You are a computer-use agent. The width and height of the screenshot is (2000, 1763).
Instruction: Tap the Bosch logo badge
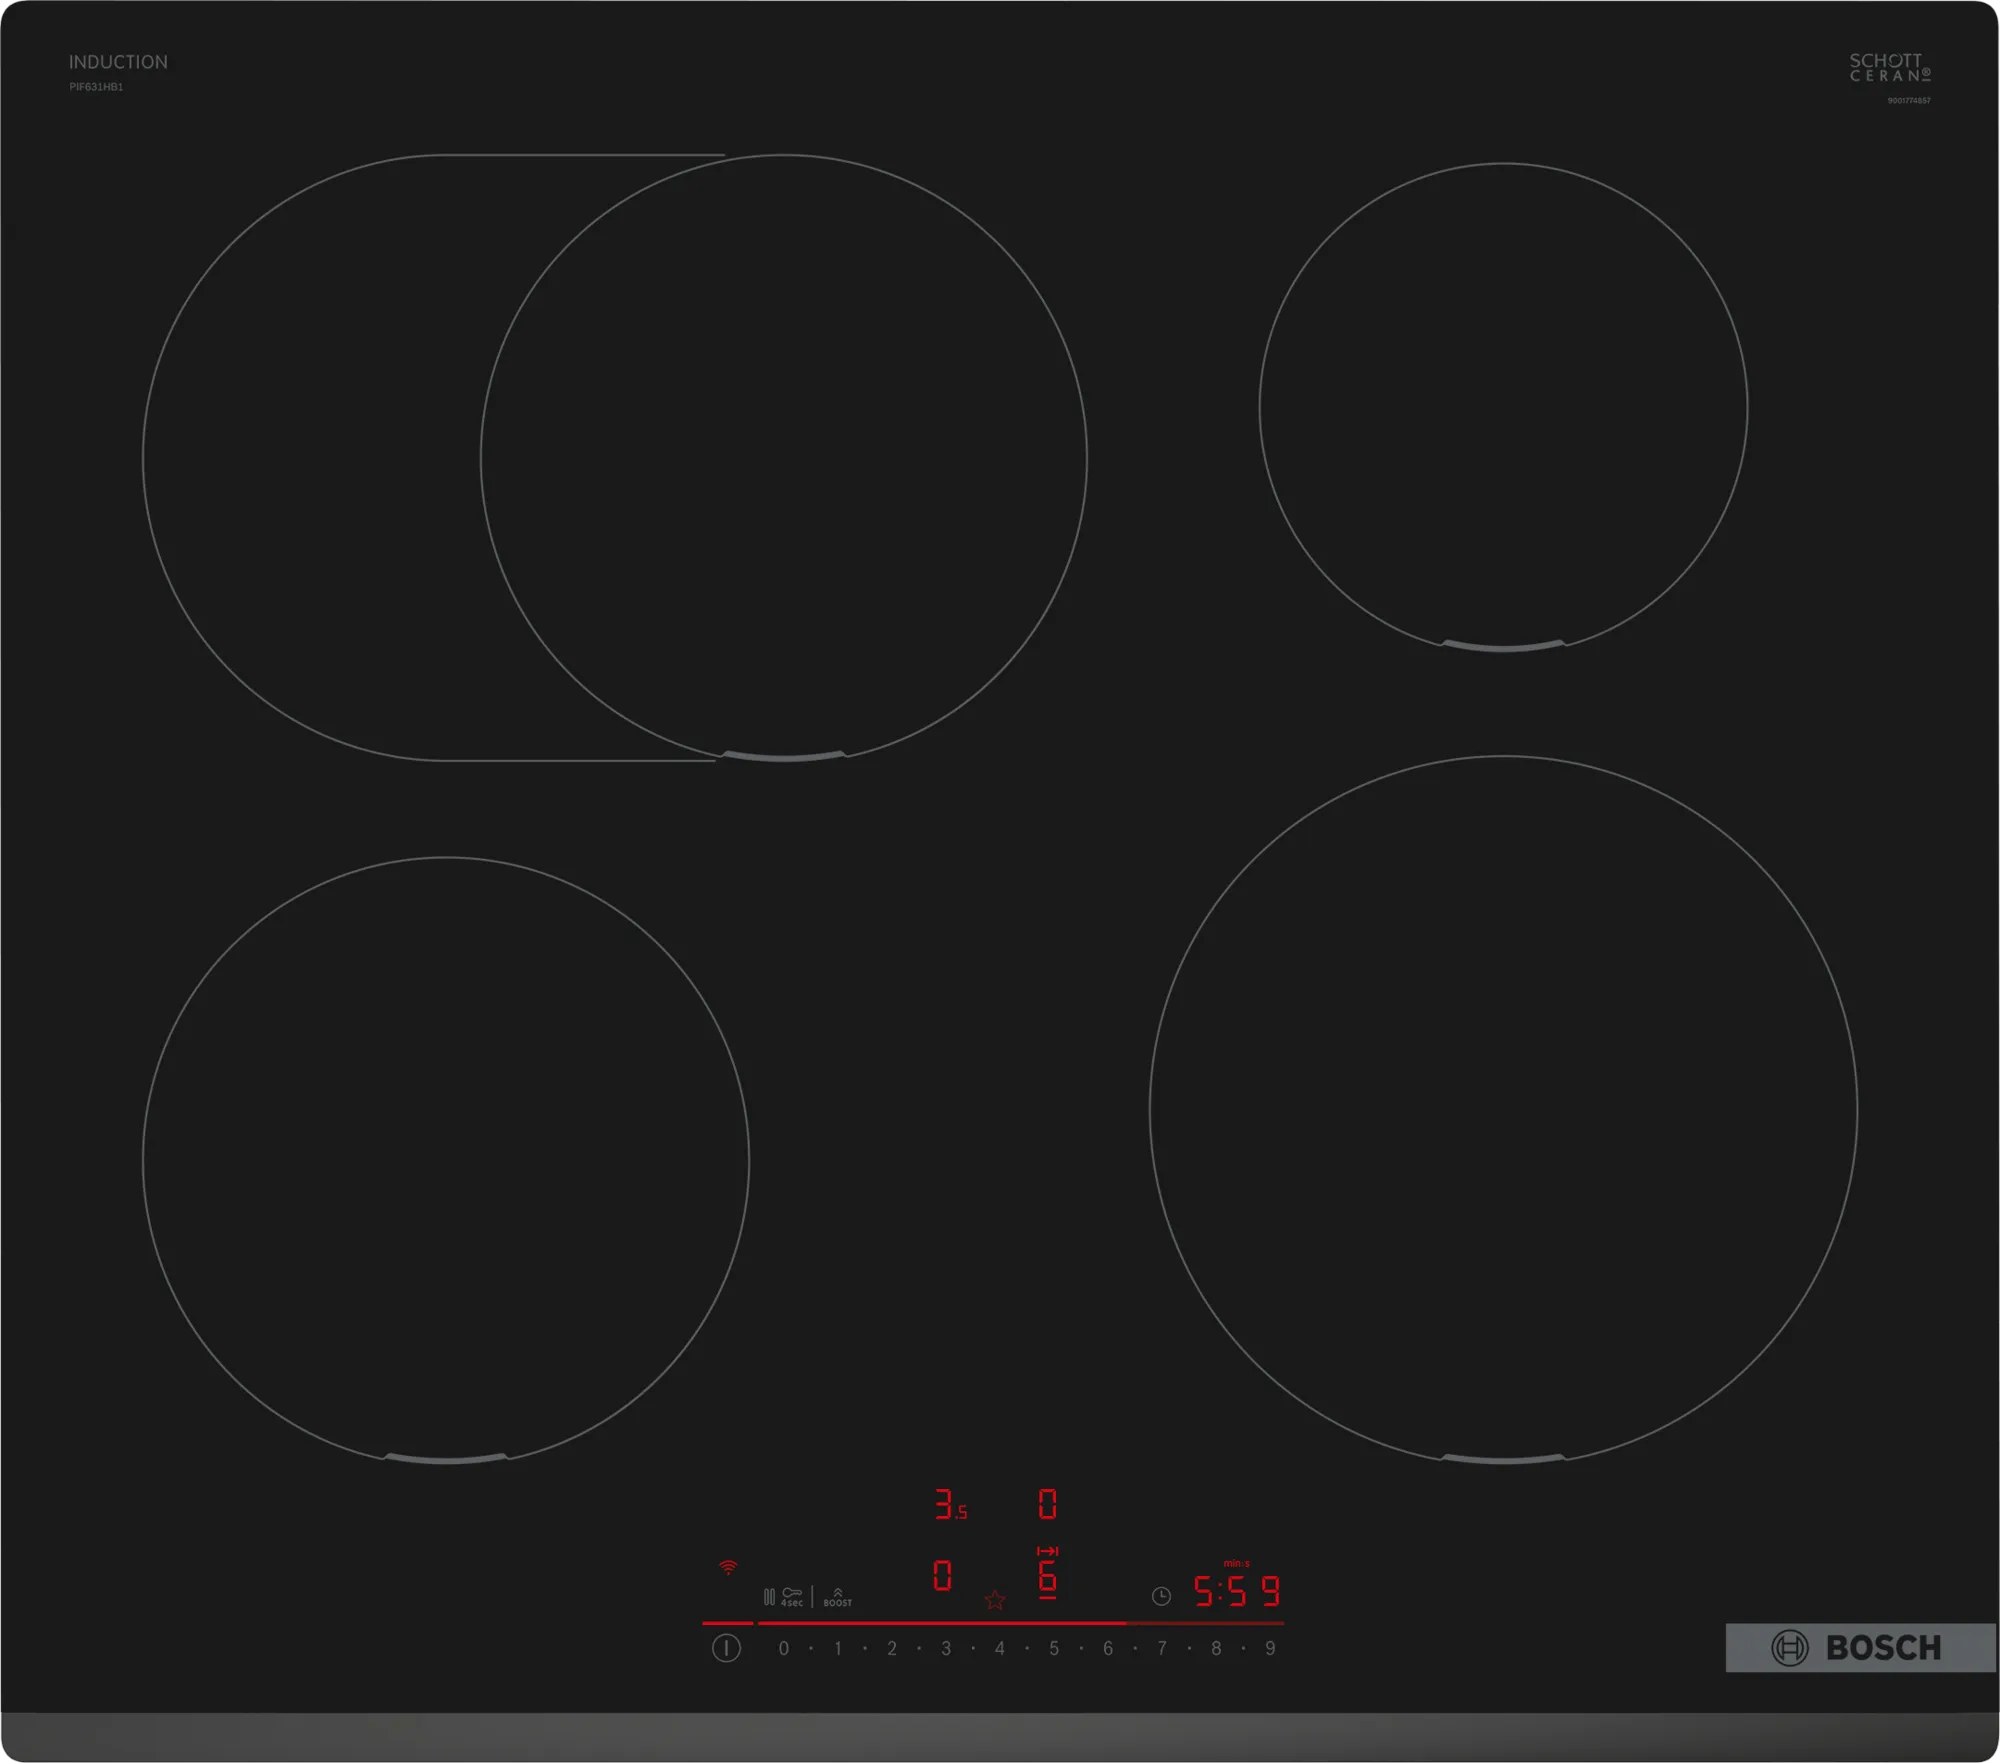coord(1859,1647)
